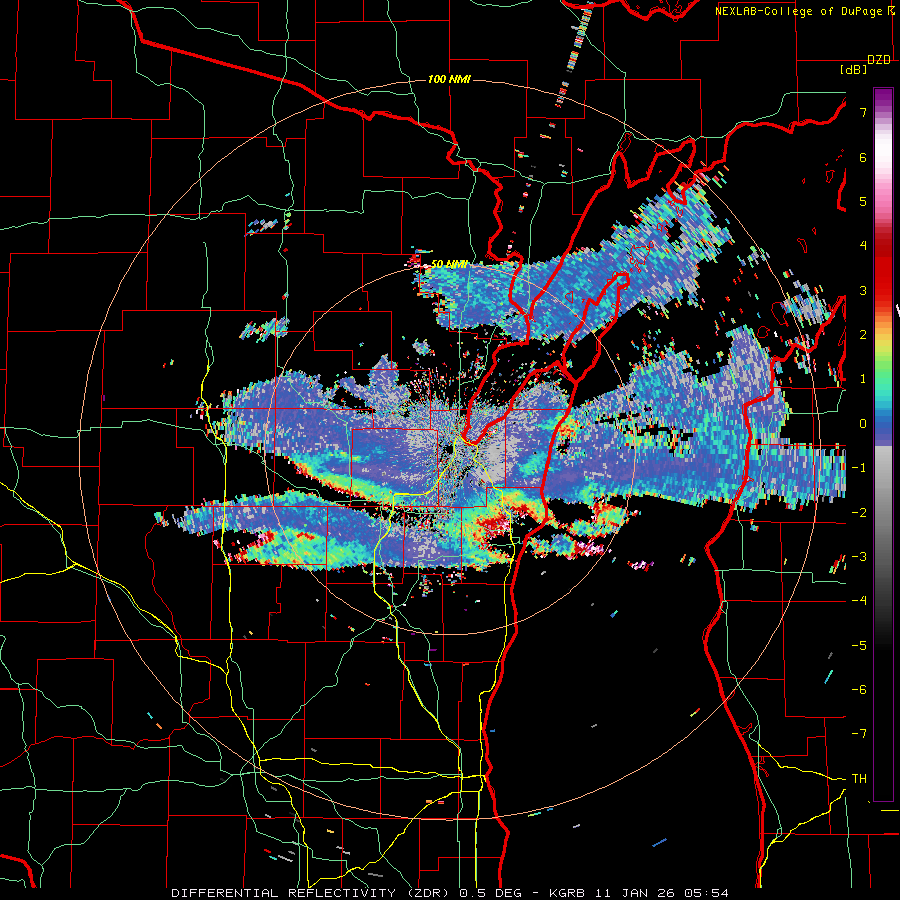Click the 1 dB scale label

(863, 379)
